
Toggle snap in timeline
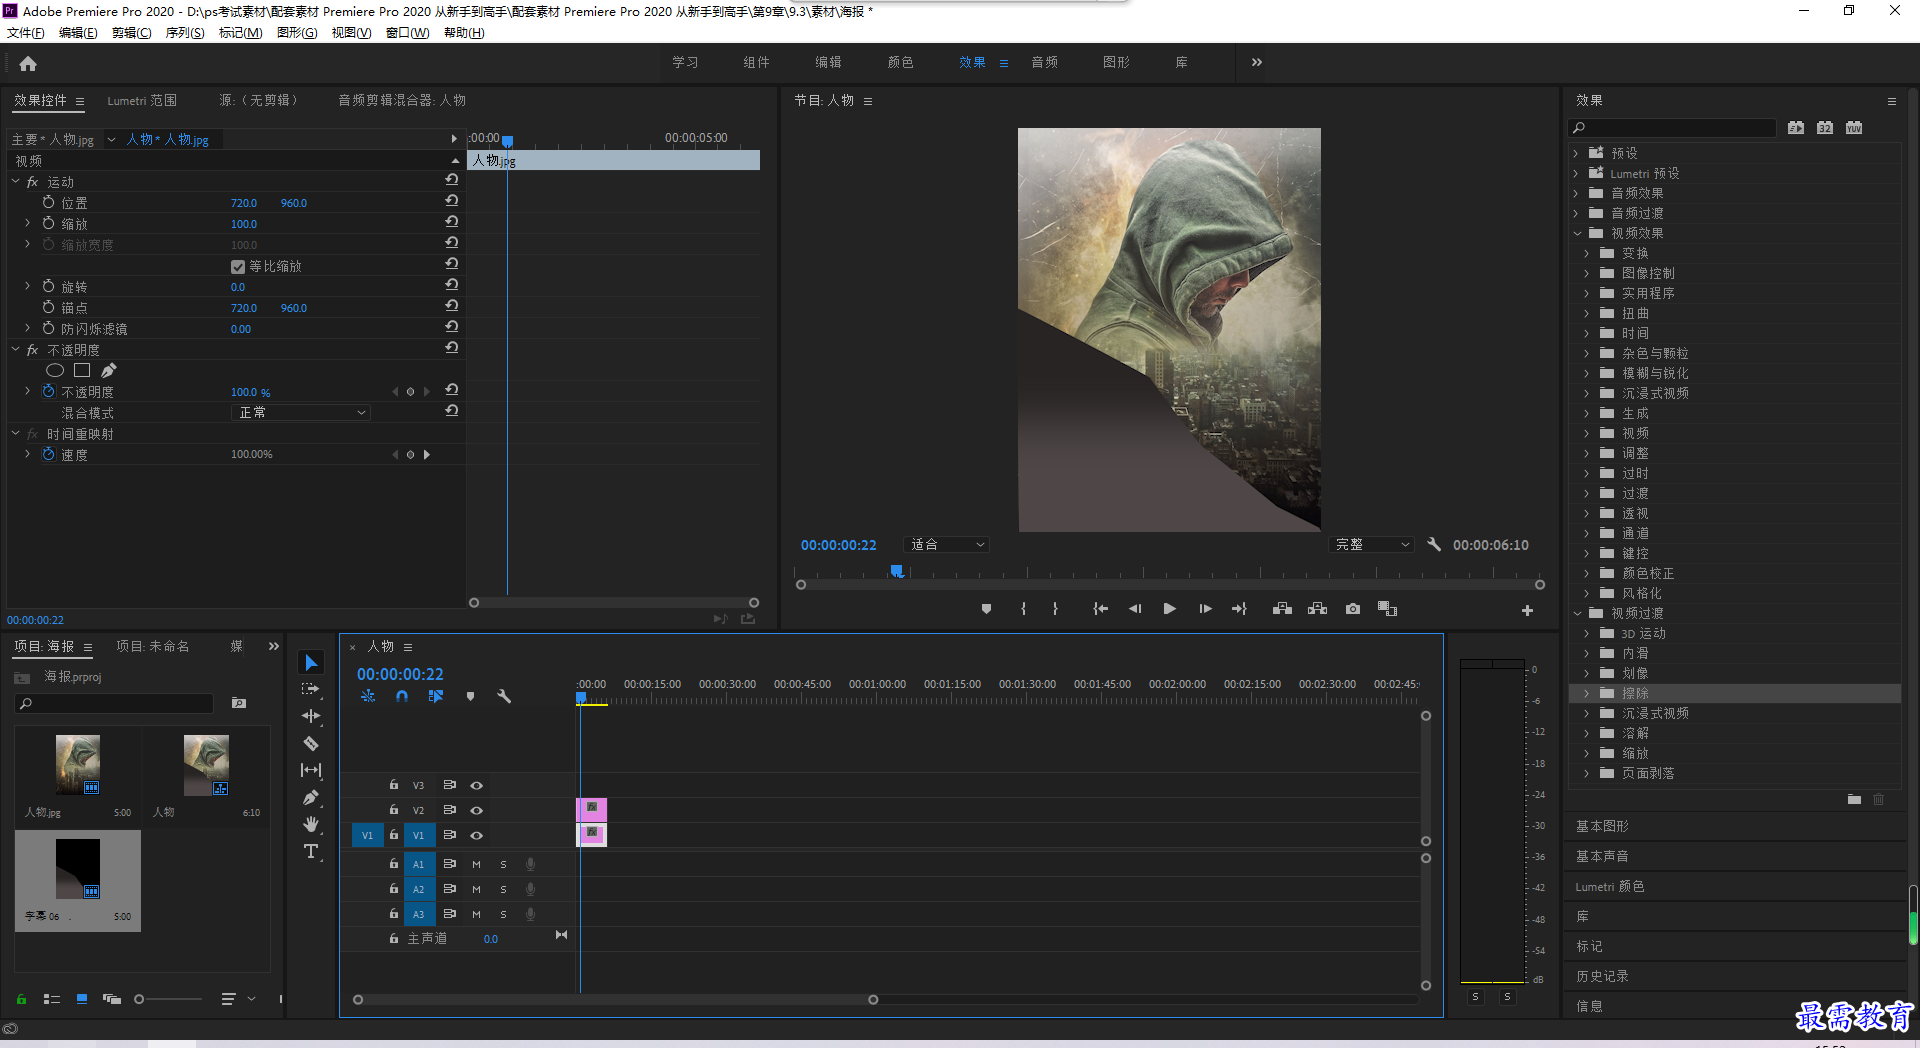pyautogui.click(x=402, y=696)
